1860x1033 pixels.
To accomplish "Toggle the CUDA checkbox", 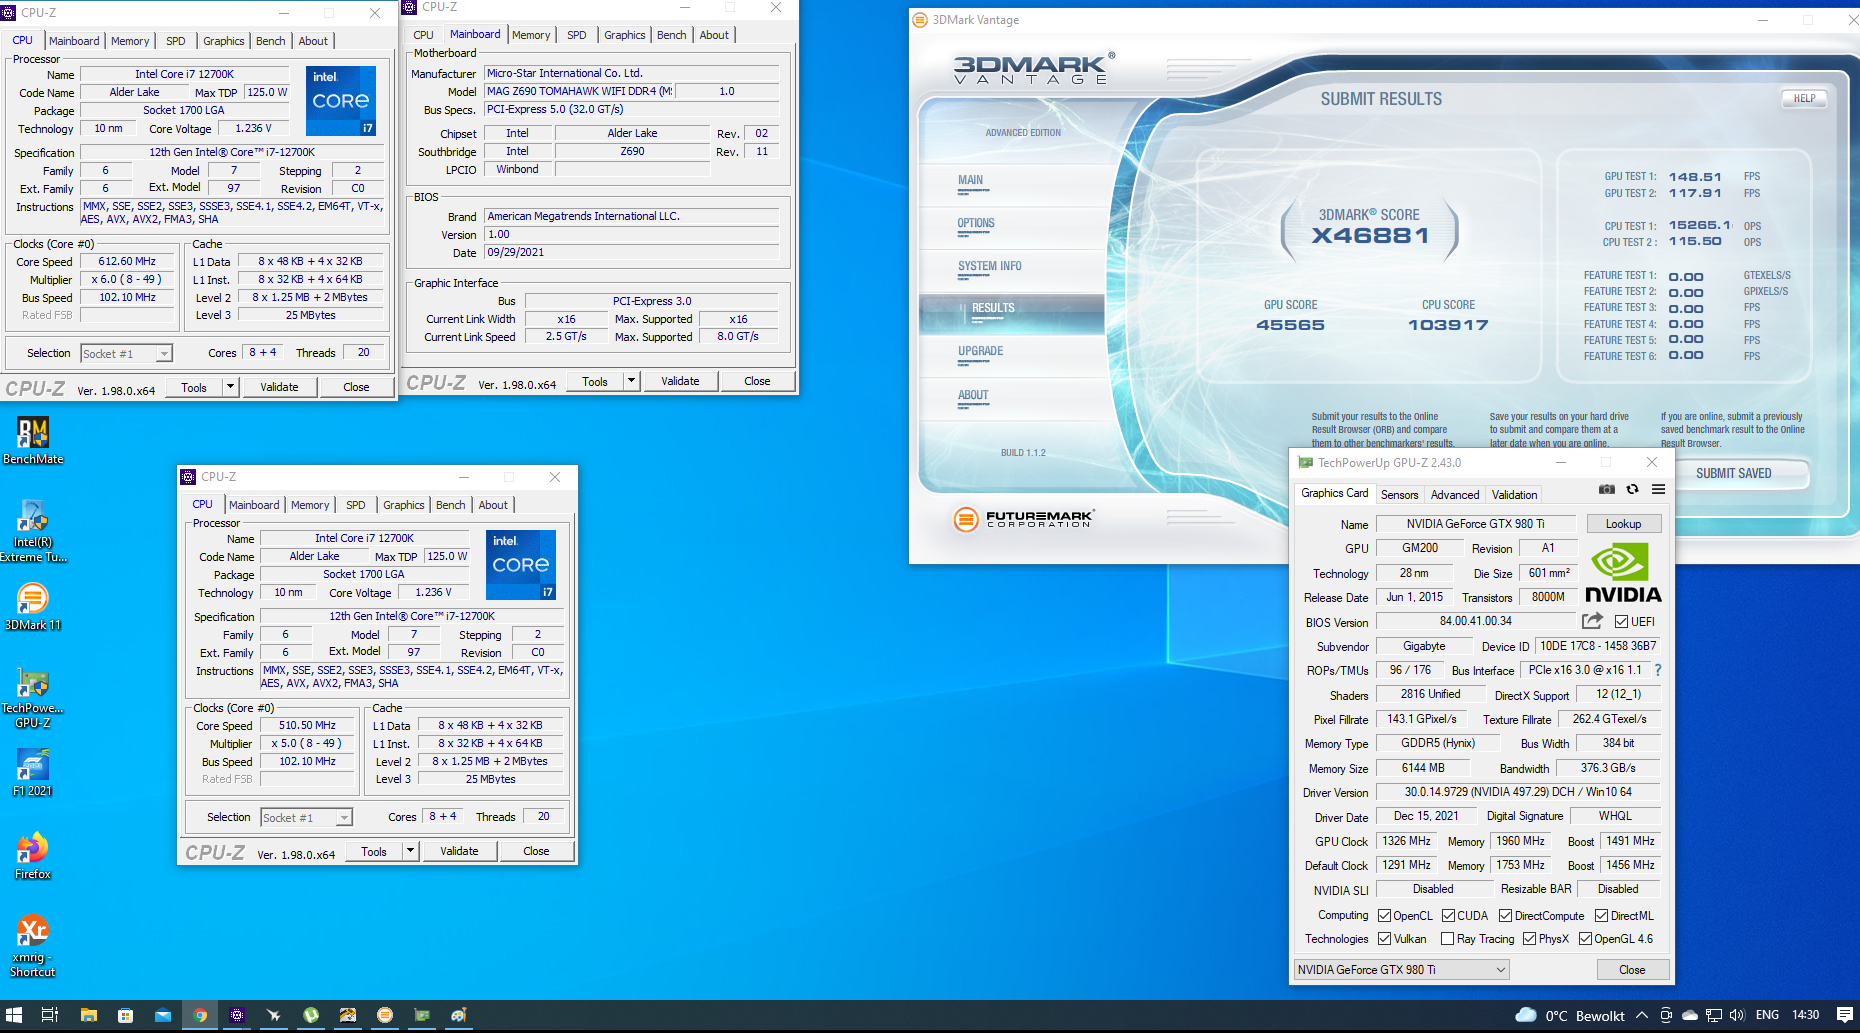I will pos(1448,915).
